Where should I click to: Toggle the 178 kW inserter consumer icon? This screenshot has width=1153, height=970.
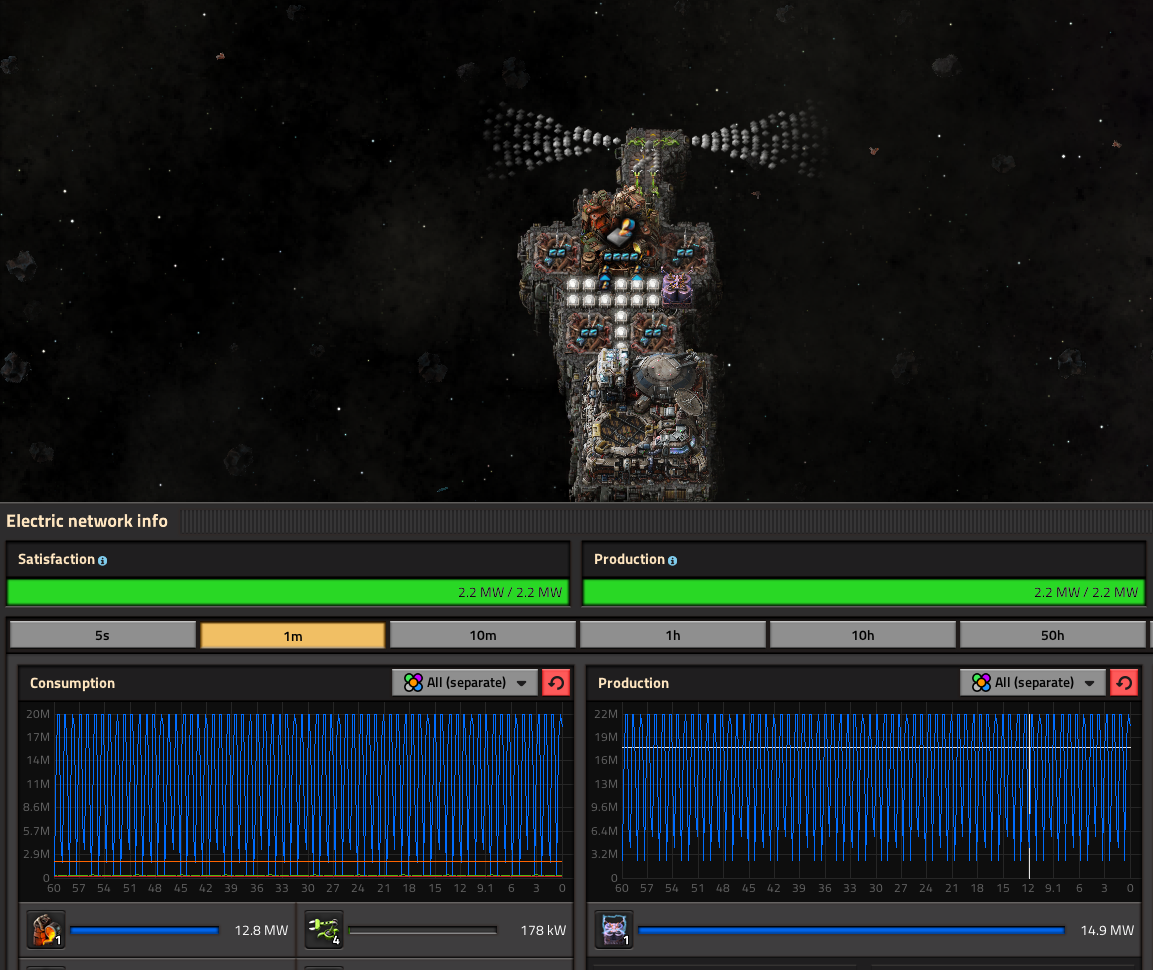[x=324, y=930]
